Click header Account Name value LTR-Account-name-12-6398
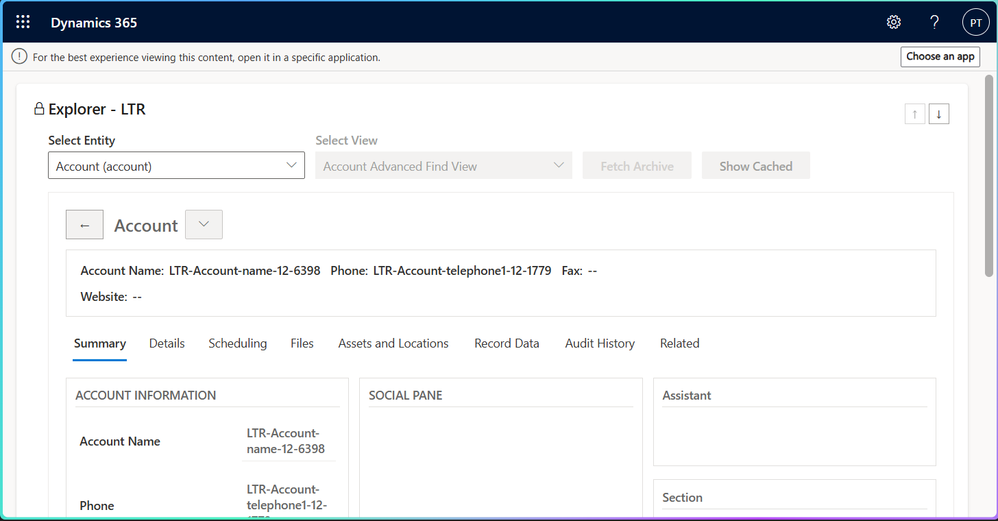This screenshot has height=521, width=998. (x=244, y=271)
